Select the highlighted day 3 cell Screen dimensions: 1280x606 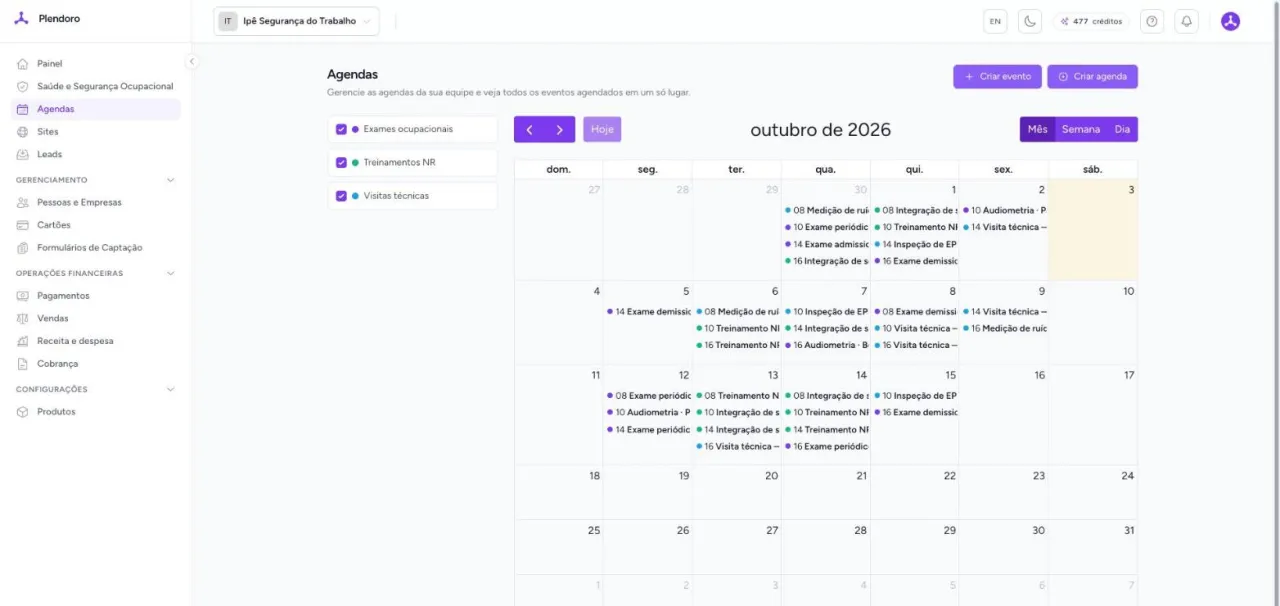point(1093,230)
